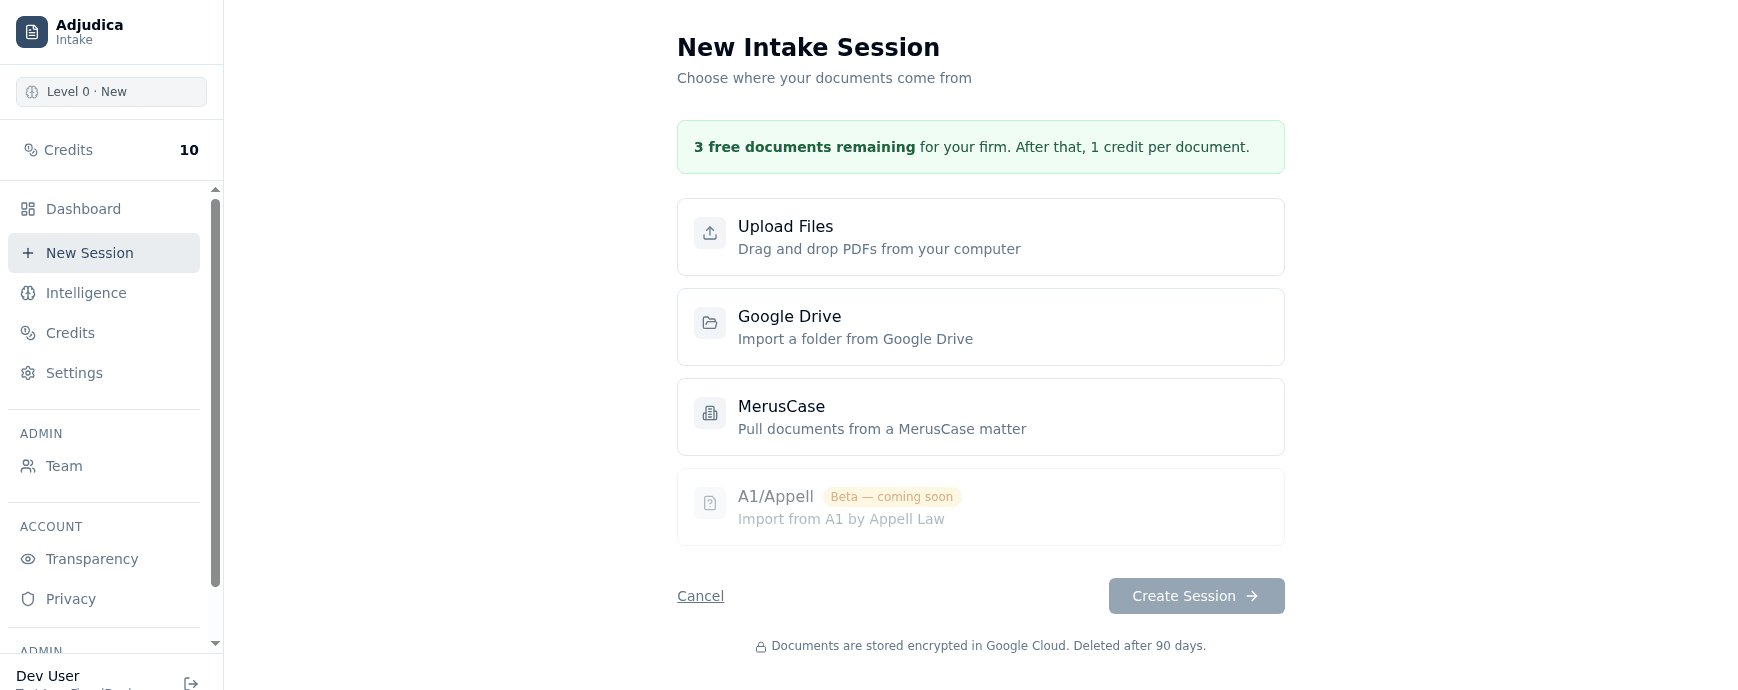Click the Transparency eye icon
Viewport: 1738px width, 690px height.
(x=28, y=559)
